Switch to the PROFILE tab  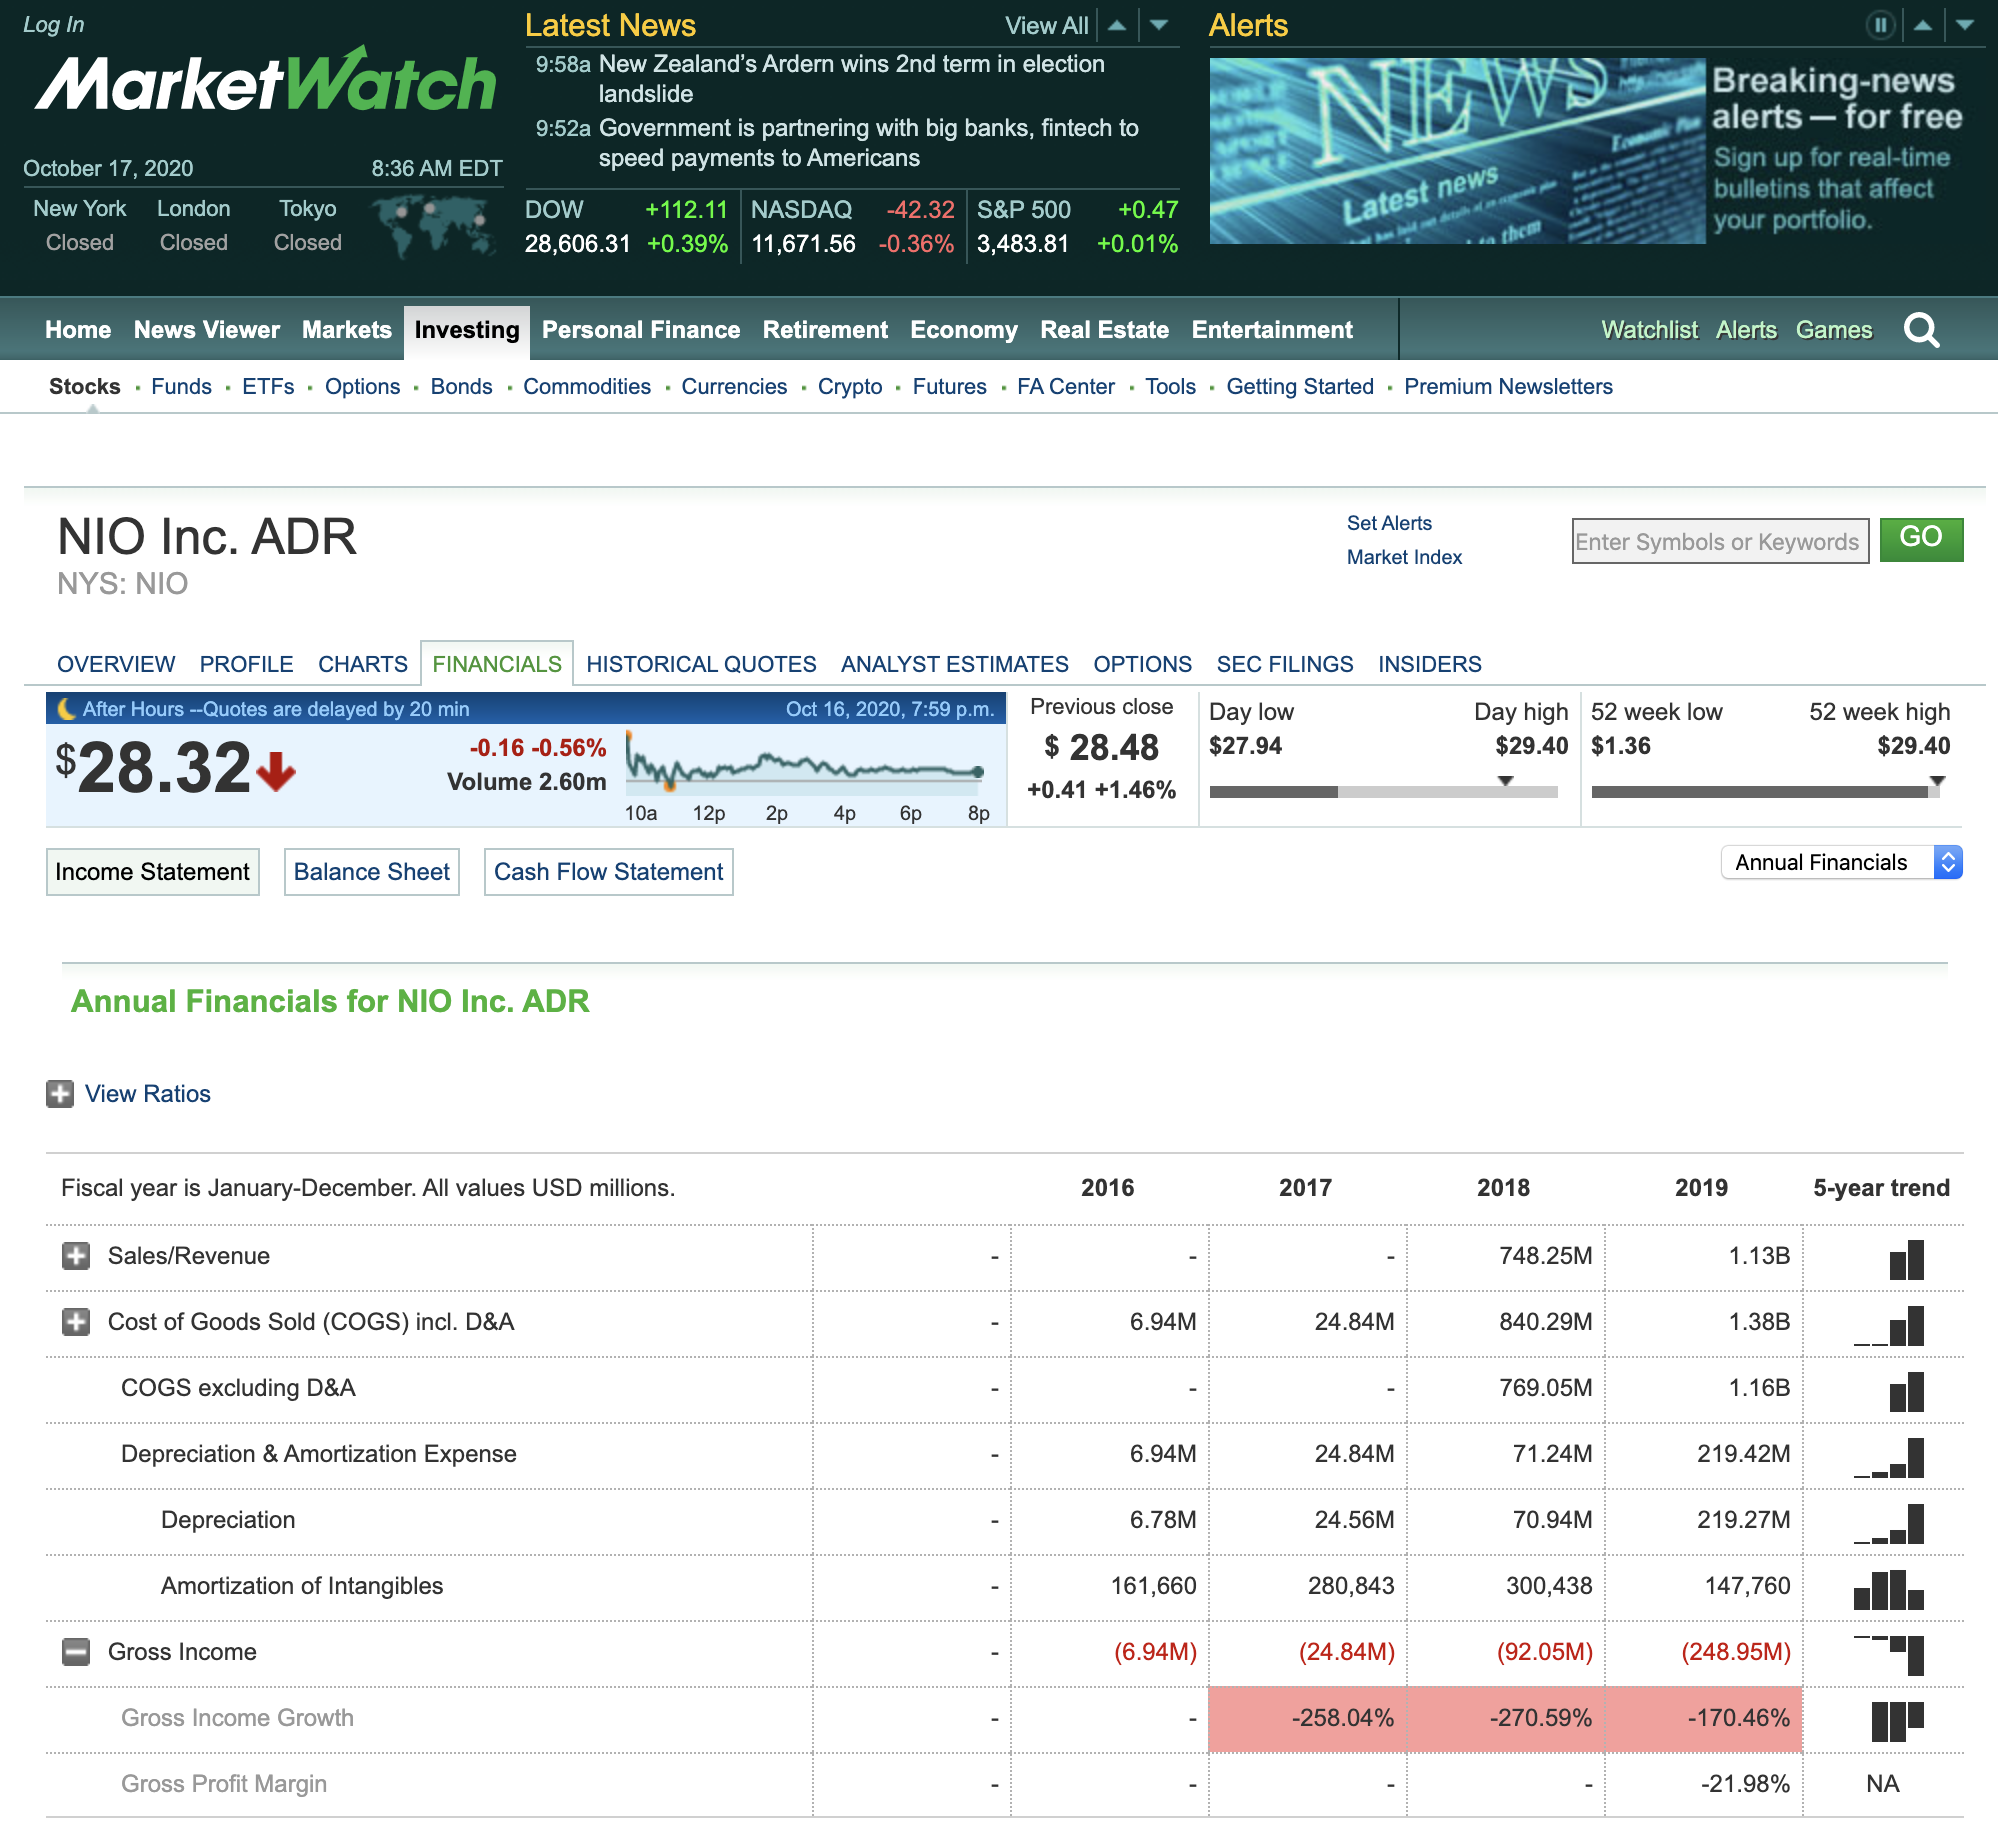tap(247, 664)
